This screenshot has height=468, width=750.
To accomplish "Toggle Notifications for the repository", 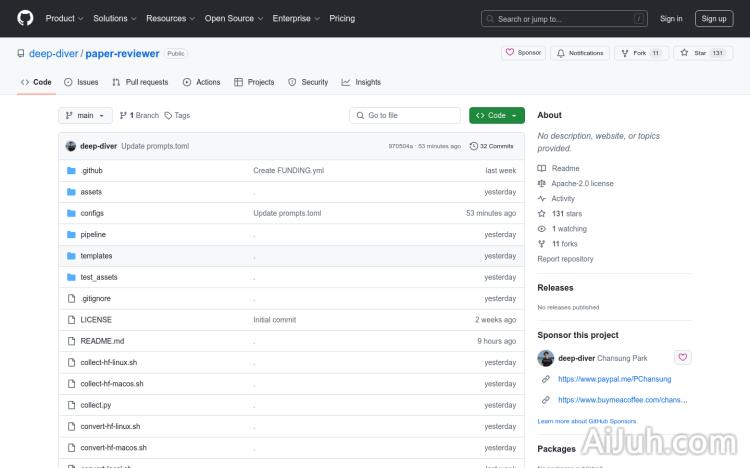I will tap(580, 53).
